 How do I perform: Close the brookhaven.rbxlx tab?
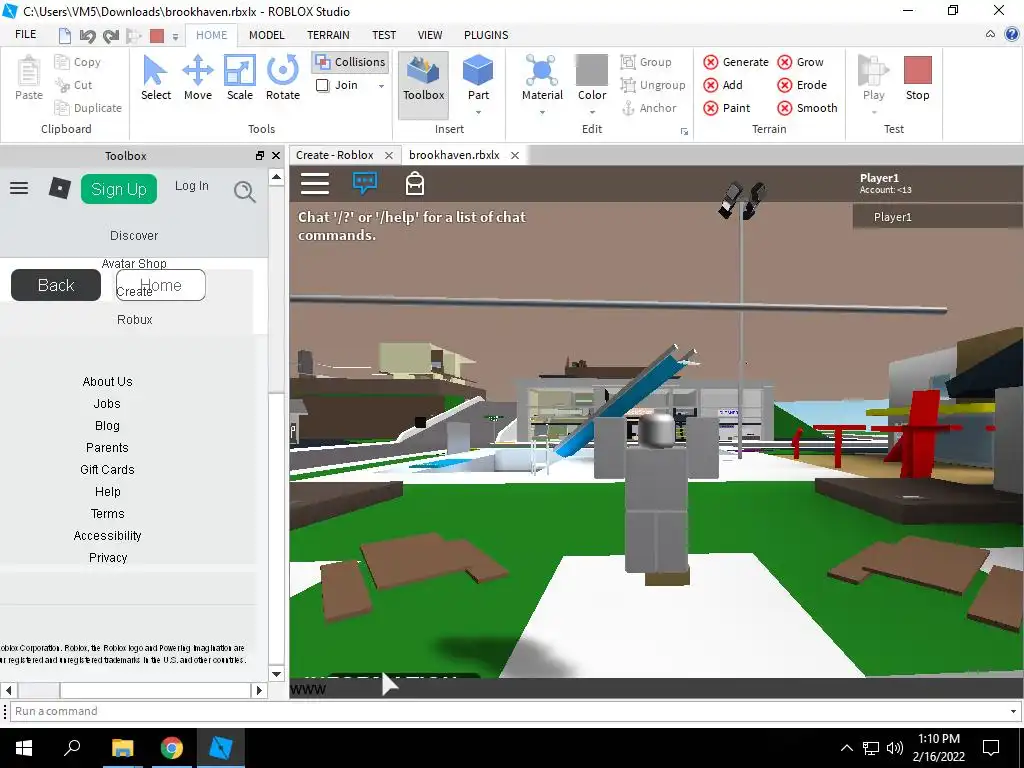[x=515, y=155]
